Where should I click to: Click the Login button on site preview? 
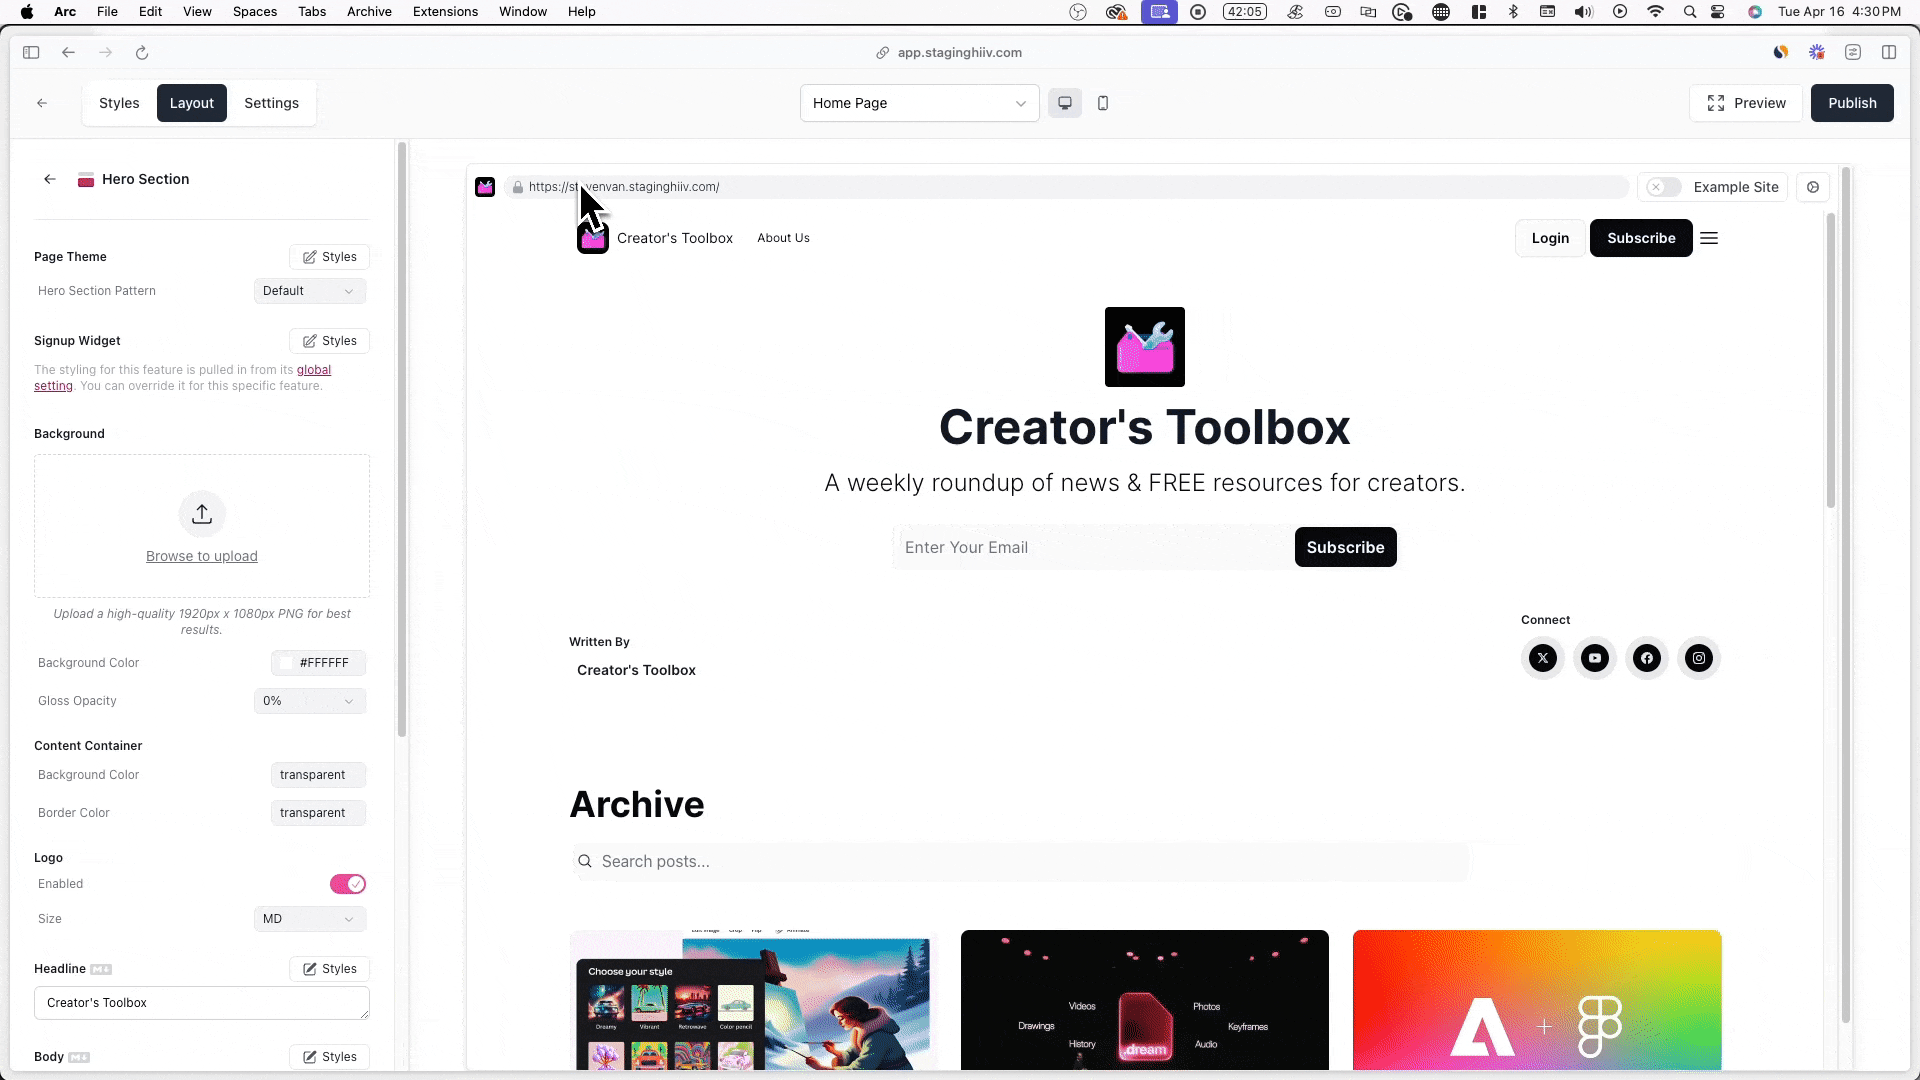point(1550,238)
